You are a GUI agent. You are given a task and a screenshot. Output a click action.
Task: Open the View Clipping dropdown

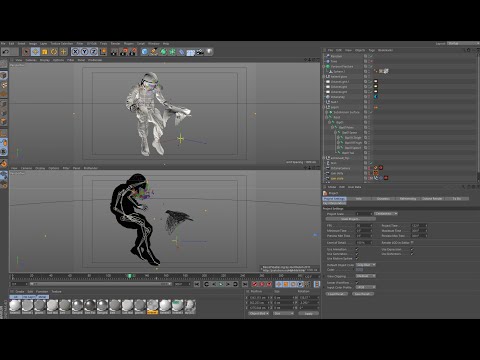(x=366, y=276)
